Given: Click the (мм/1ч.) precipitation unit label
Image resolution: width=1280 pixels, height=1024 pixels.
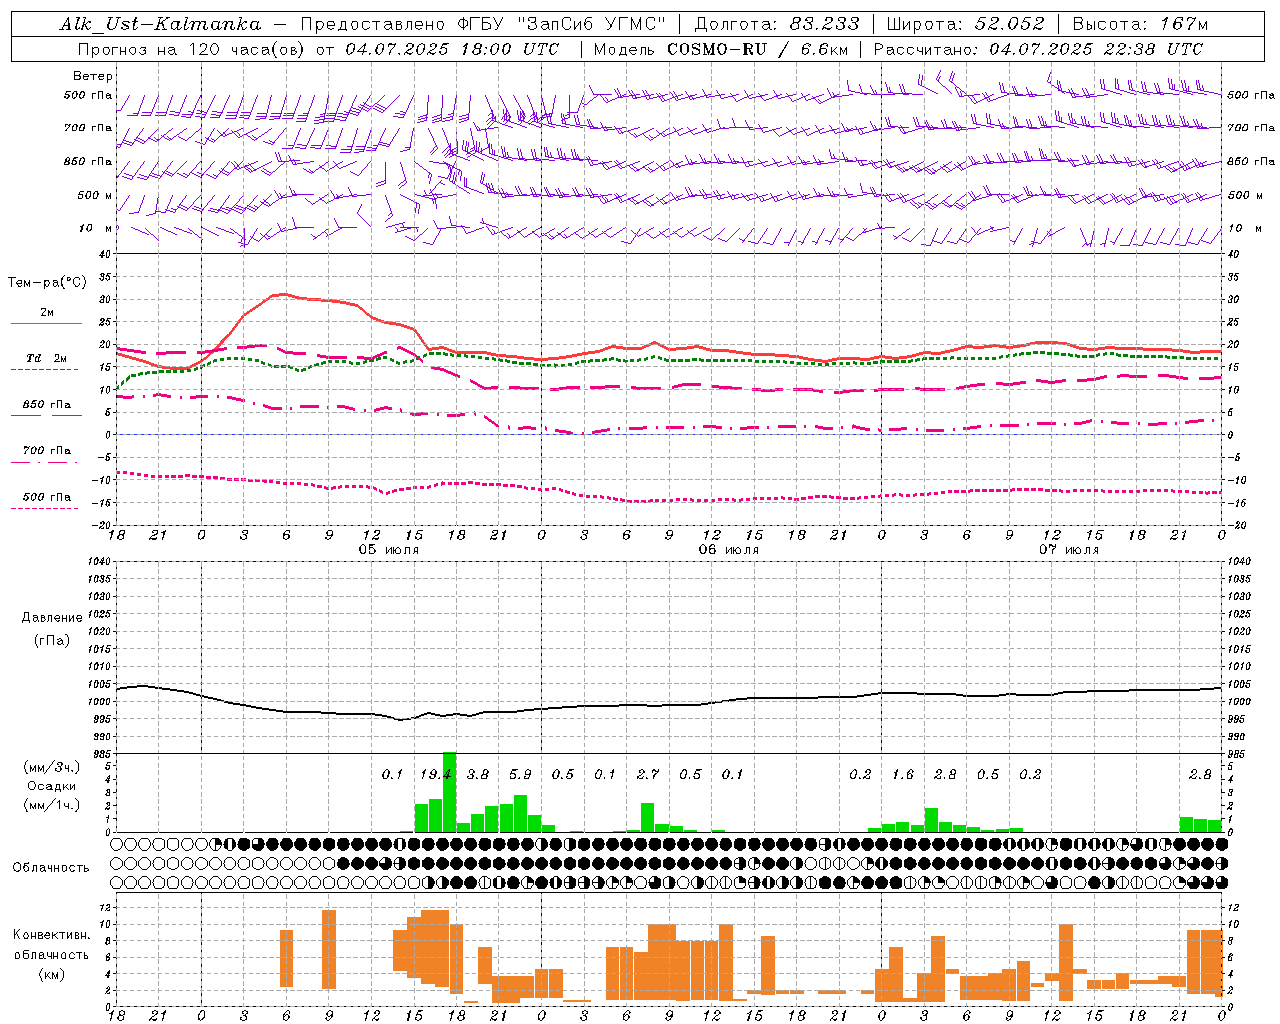Looking at the screenshot, I should [x=52, y=805].
